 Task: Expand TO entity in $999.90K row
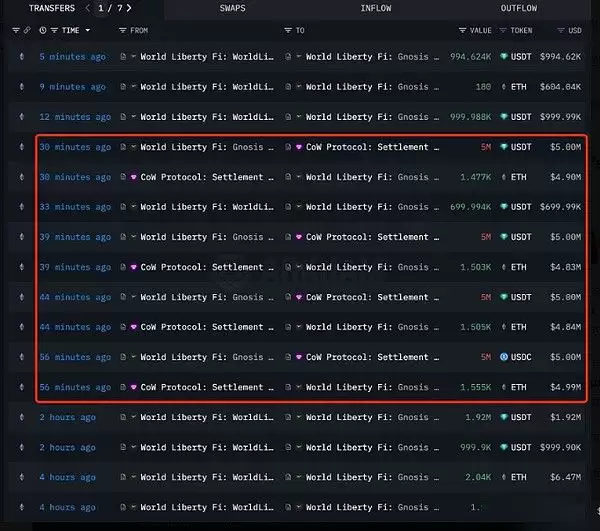click(x=299, y=447)
